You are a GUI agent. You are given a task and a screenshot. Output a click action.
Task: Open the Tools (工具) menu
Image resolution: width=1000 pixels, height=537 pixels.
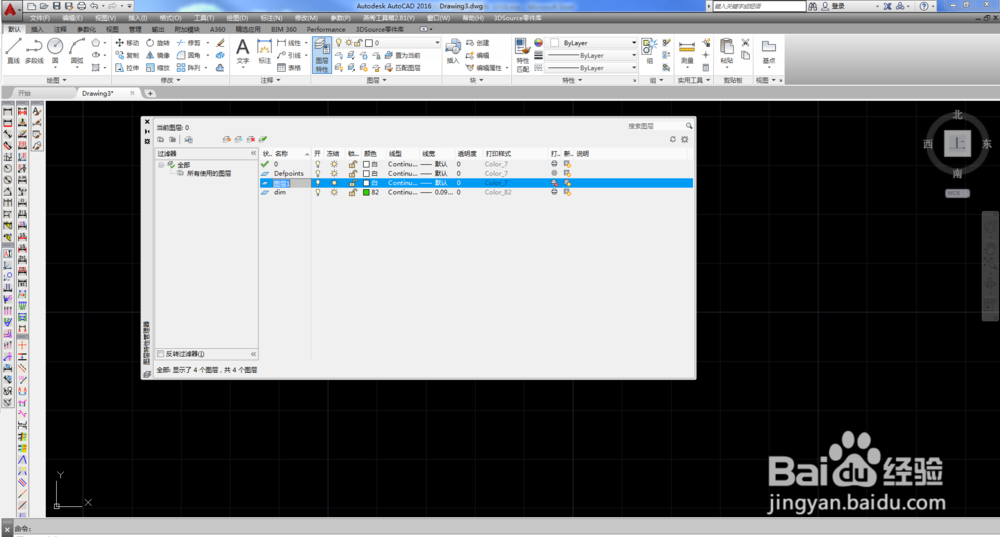point(203,18)
